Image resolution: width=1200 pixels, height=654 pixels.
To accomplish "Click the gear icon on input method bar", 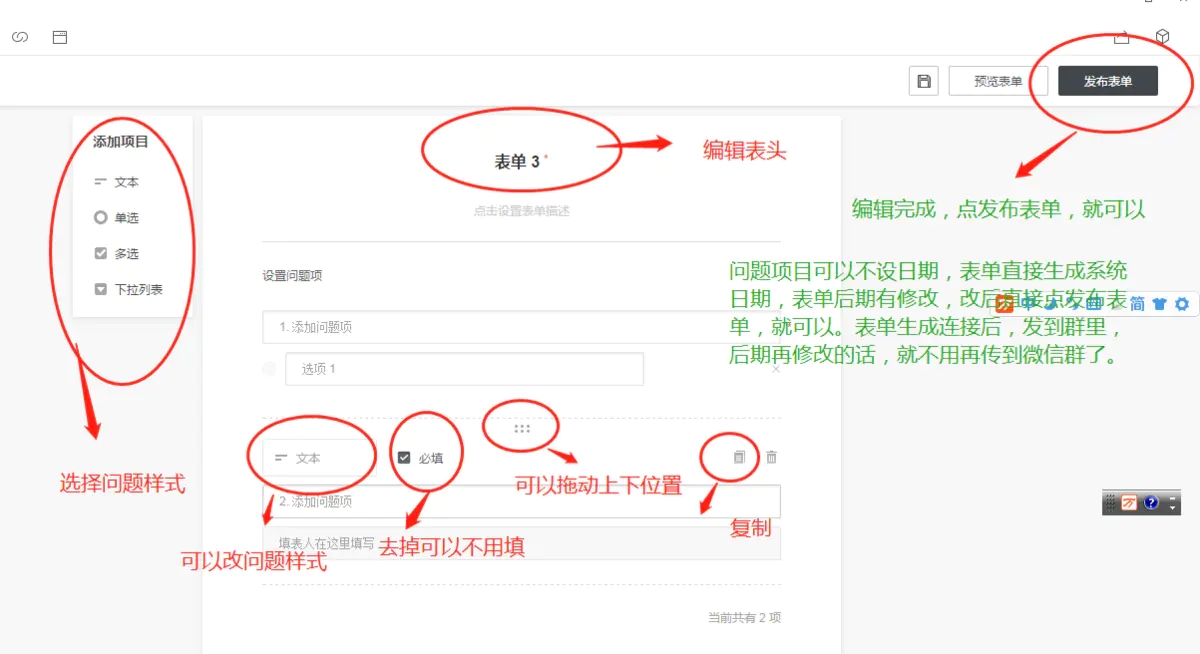I will click(x=1180, y=304).
